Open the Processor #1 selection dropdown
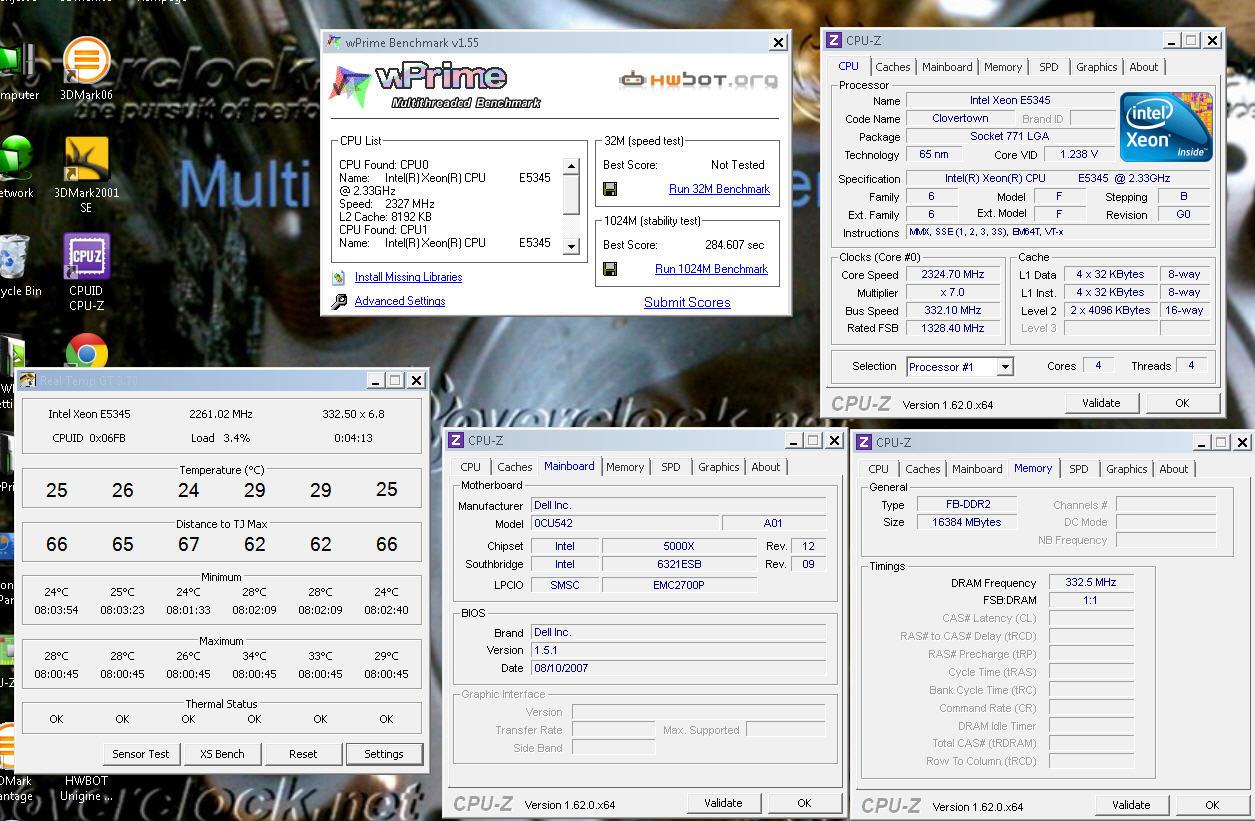This screenshot has width=1255, height=821. 1005,367
